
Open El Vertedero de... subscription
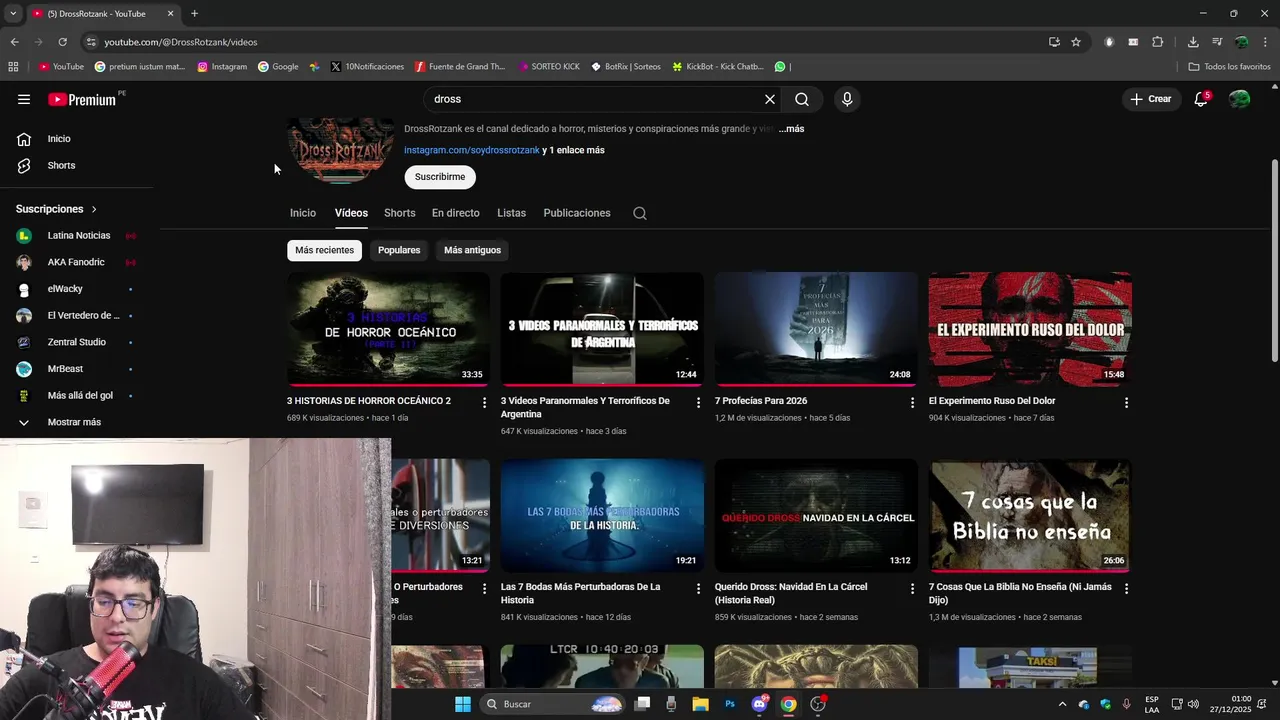[x=76, y=316]
